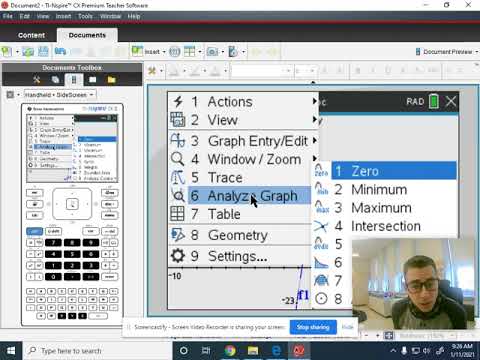Choose 5 Trace in calculator menu
Screen dimensions: 480x360
[240, 177]
